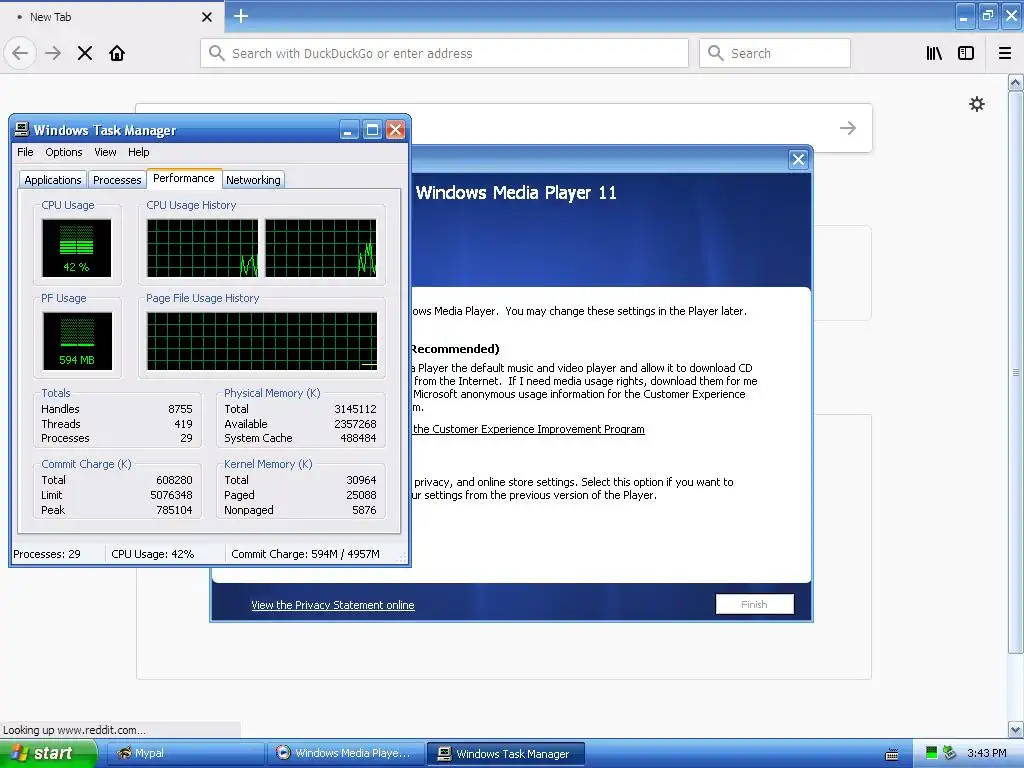Open new tab settings gear icon
Viewport: 1024px width, 768px height.
pos(977,104)
